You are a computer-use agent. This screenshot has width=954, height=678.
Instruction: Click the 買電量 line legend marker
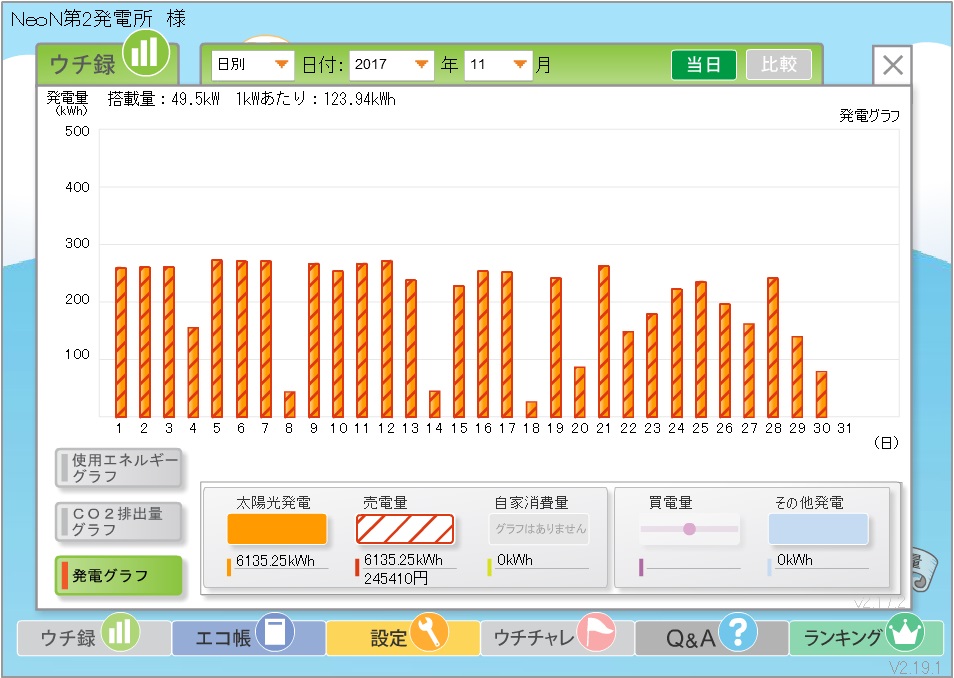tap(689, 529)
